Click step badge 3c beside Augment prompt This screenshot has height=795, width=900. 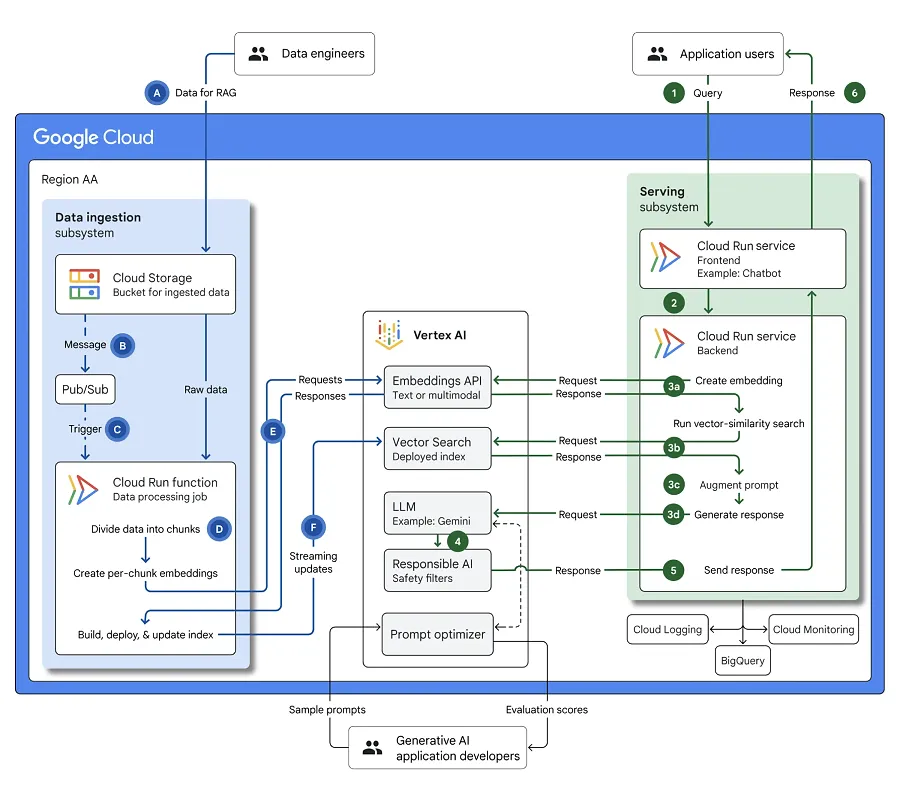tap(674, 484)
